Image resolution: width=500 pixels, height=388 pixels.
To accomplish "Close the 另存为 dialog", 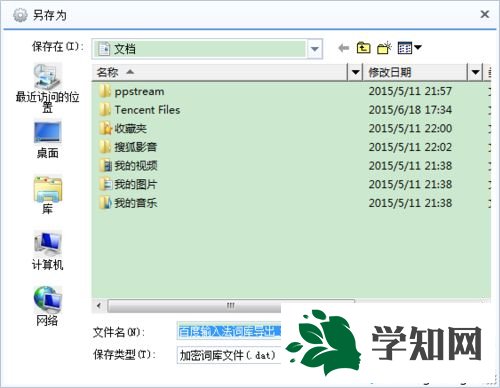I will 484,14.
